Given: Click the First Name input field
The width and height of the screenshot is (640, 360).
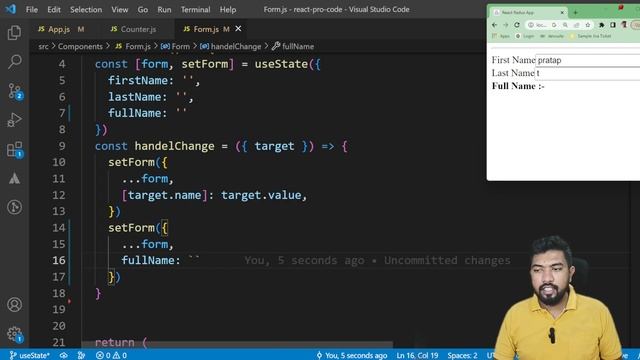Looking at the screenshot, I should (x=588, y=60).
